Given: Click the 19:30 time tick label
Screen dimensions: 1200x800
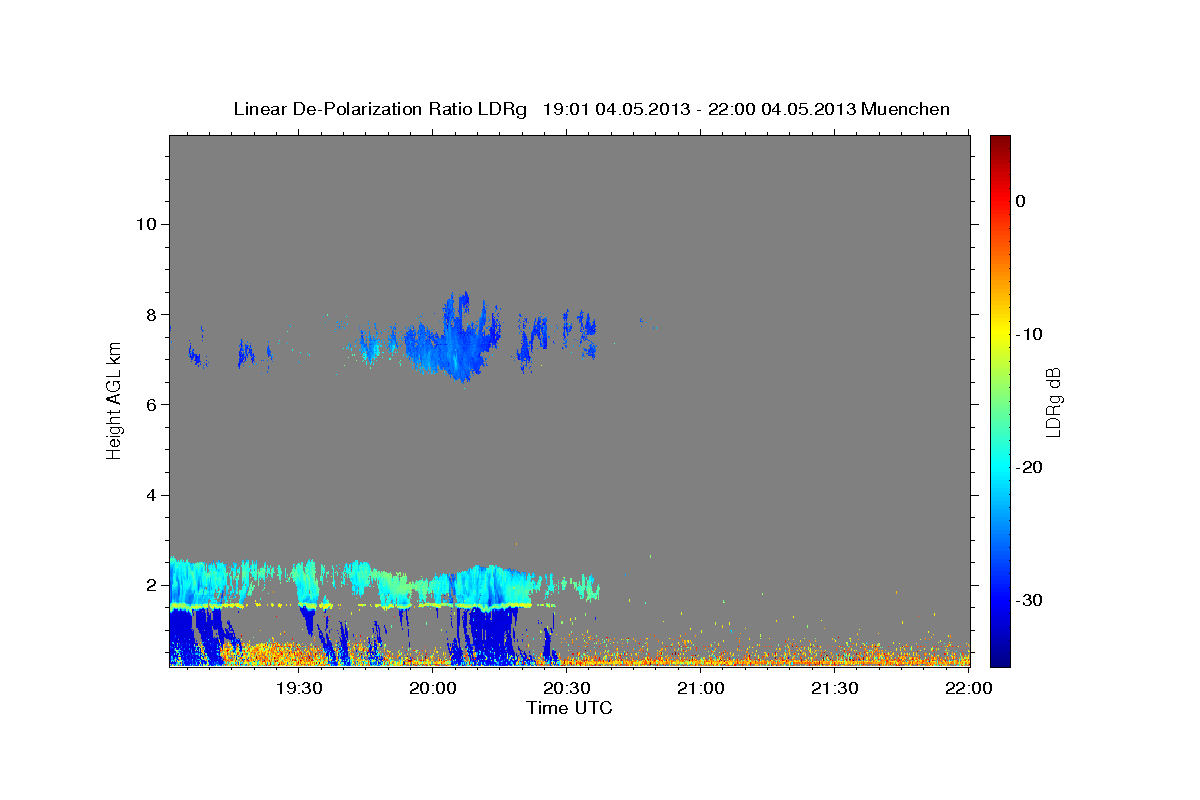Looking at the screenshot, I should pos(299,688).
